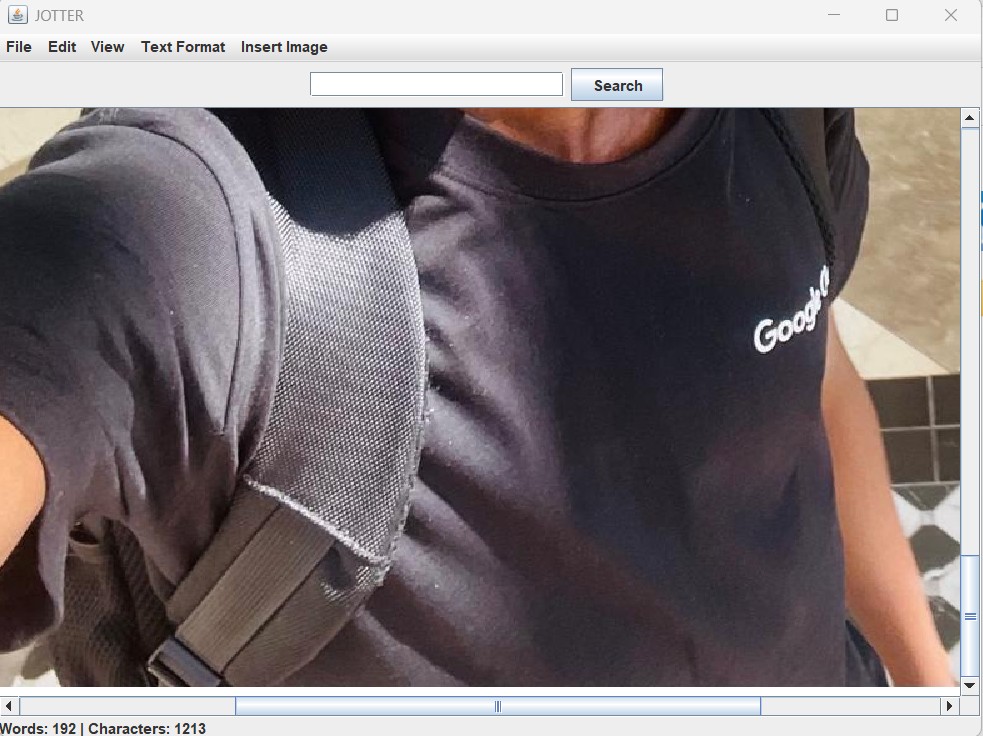Screen dimensions: 983x736
Task: Maximize the JOTTER window
Action: click(892, 15)
